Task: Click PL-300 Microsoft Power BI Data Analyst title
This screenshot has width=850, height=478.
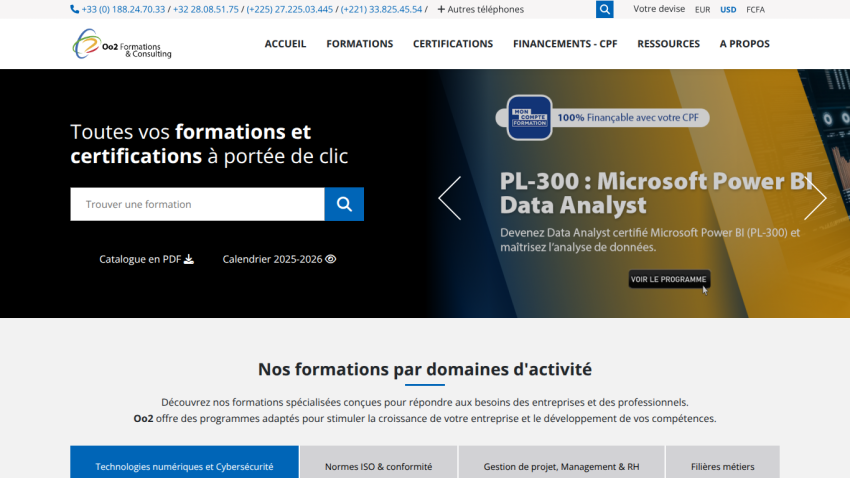Action: point(656,193)
